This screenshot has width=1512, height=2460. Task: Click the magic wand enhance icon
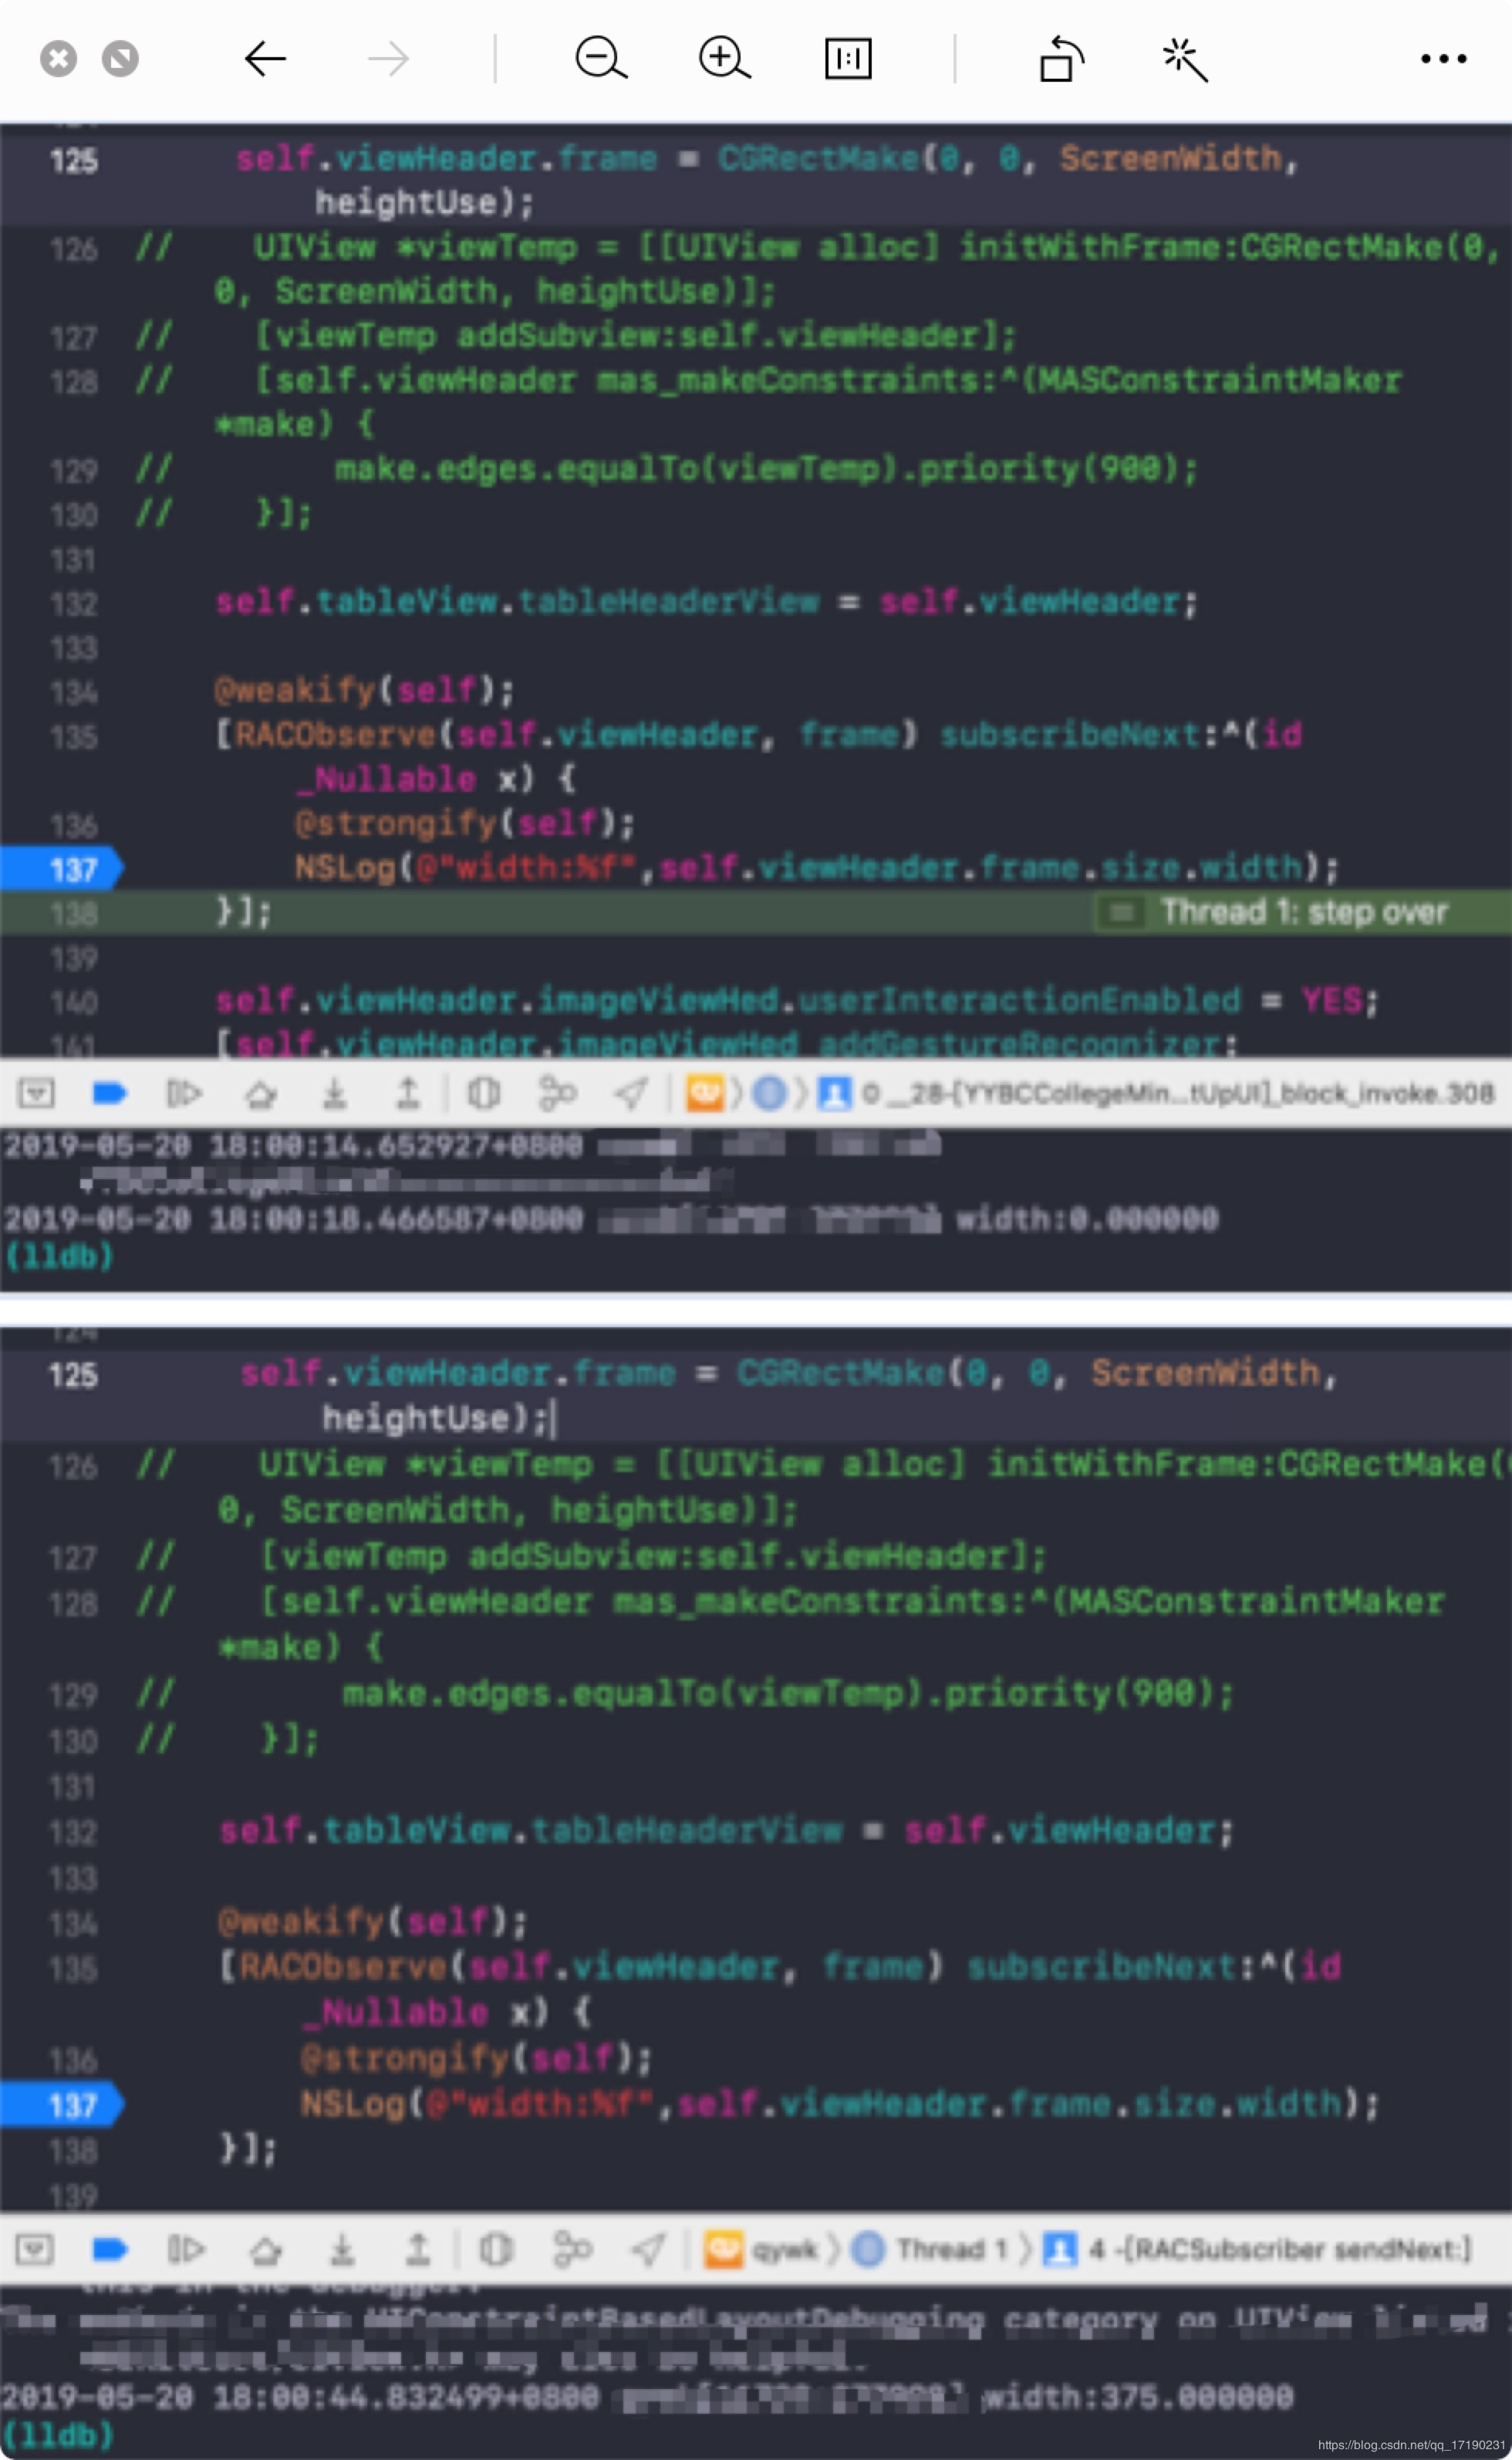[x=1185, y=59]
